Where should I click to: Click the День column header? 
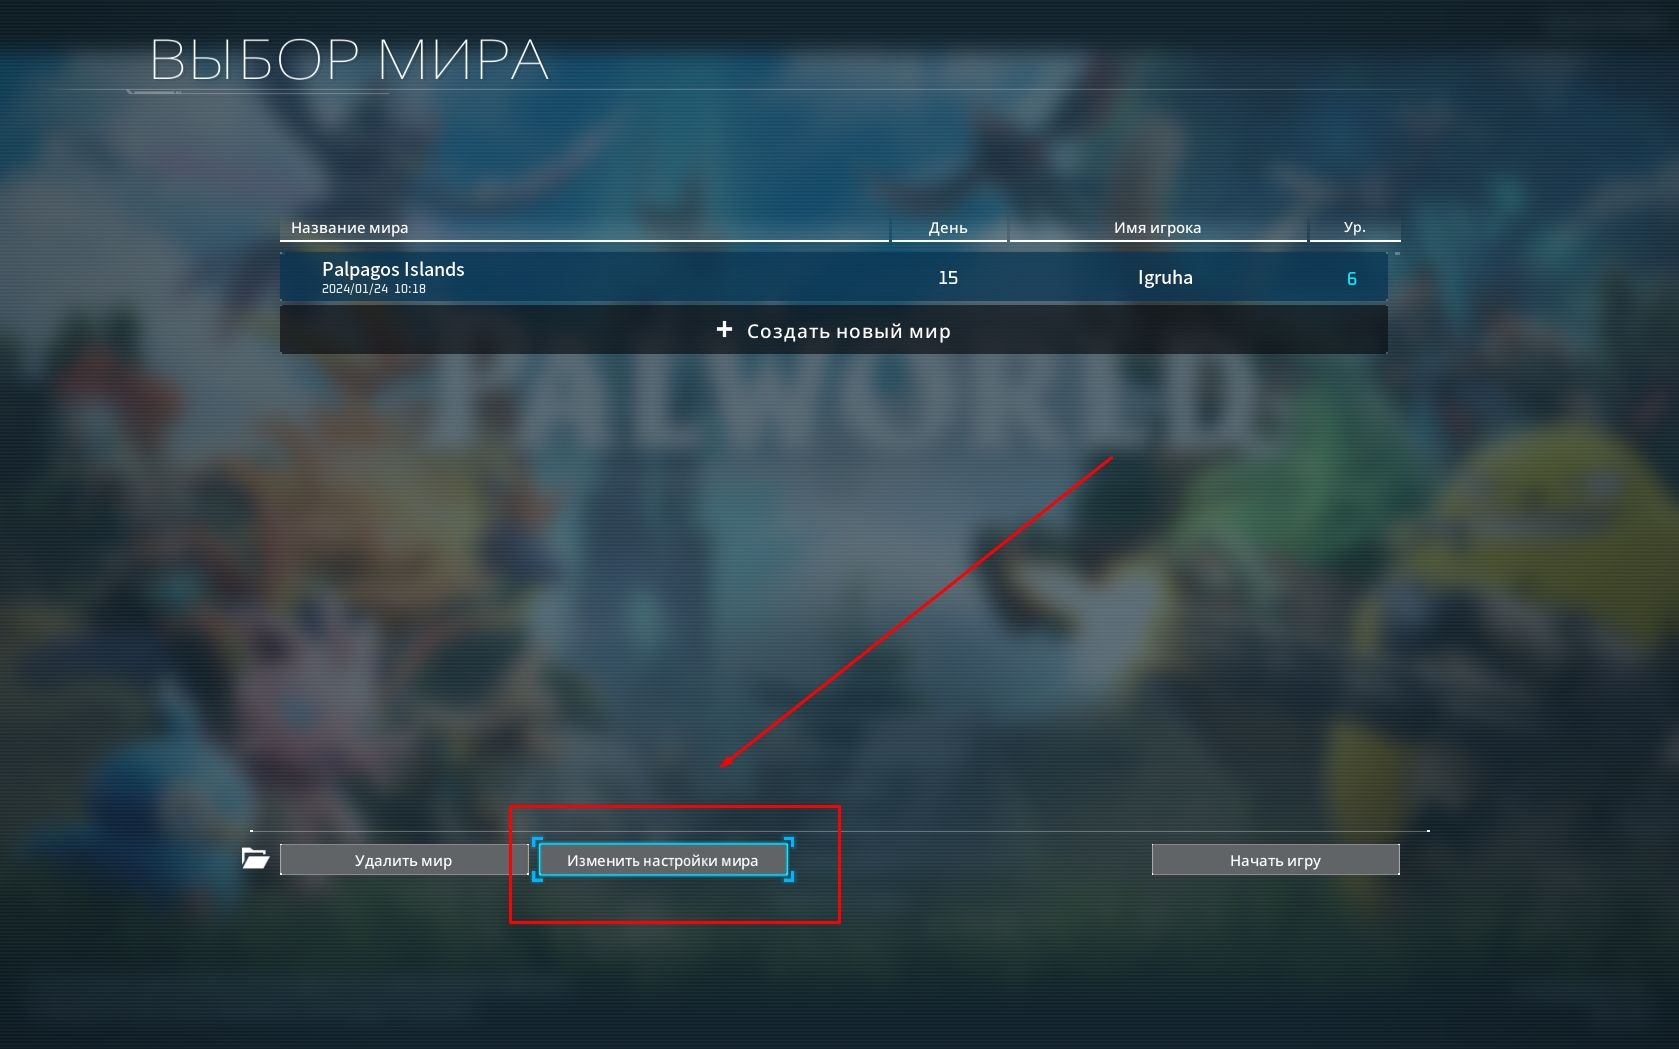[948, 228]
